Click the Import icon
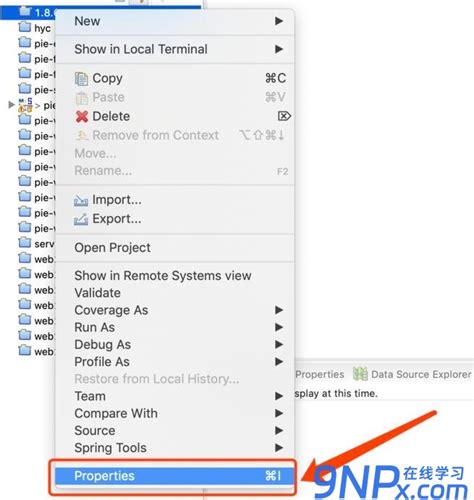474x500 pixels. [x=81, y=200]
